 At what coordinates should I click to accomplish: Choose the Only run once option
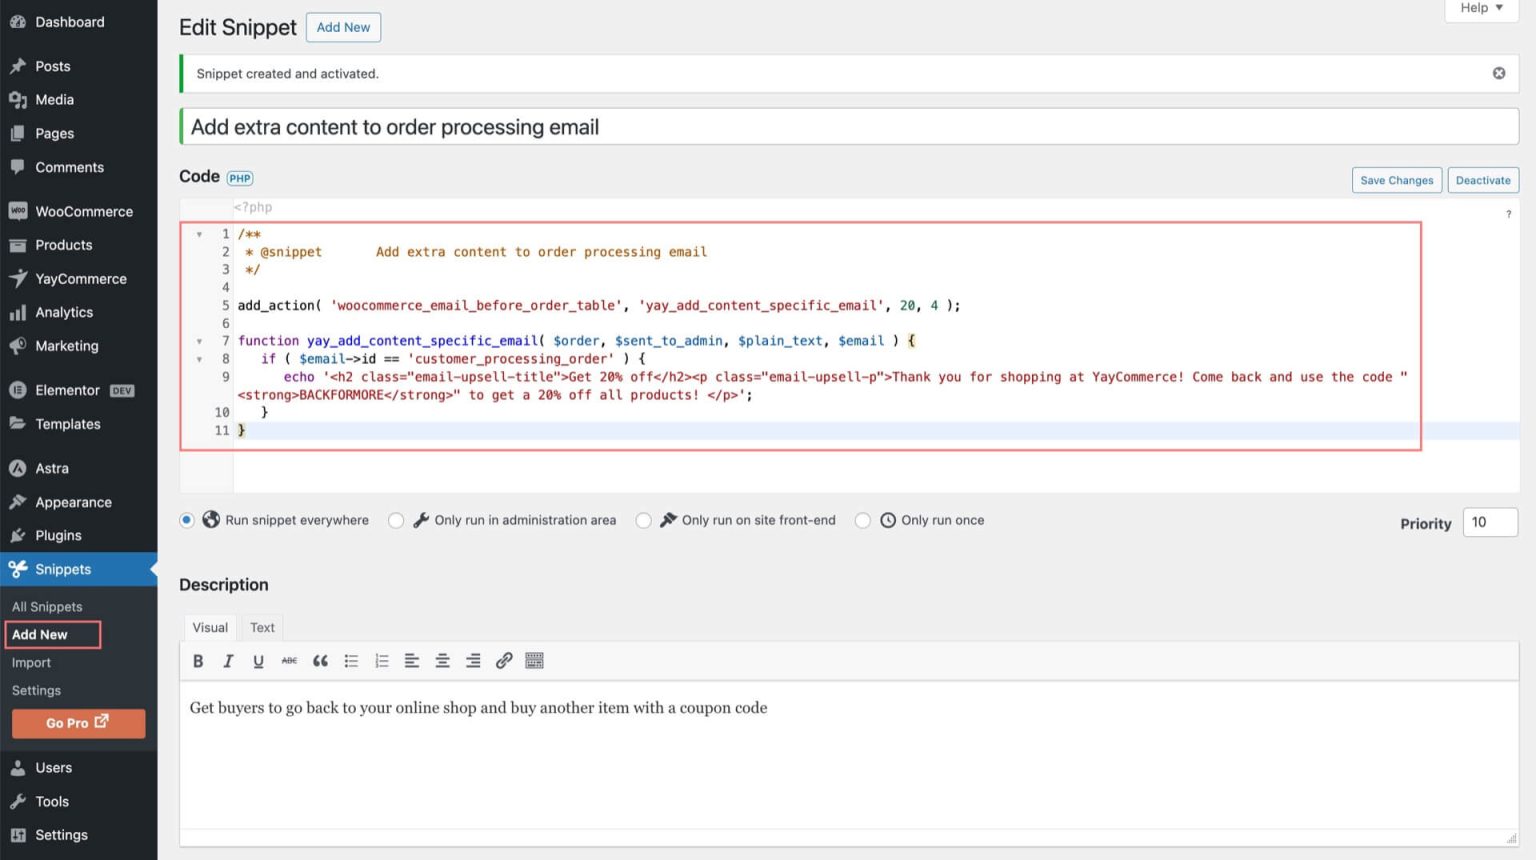863,520
